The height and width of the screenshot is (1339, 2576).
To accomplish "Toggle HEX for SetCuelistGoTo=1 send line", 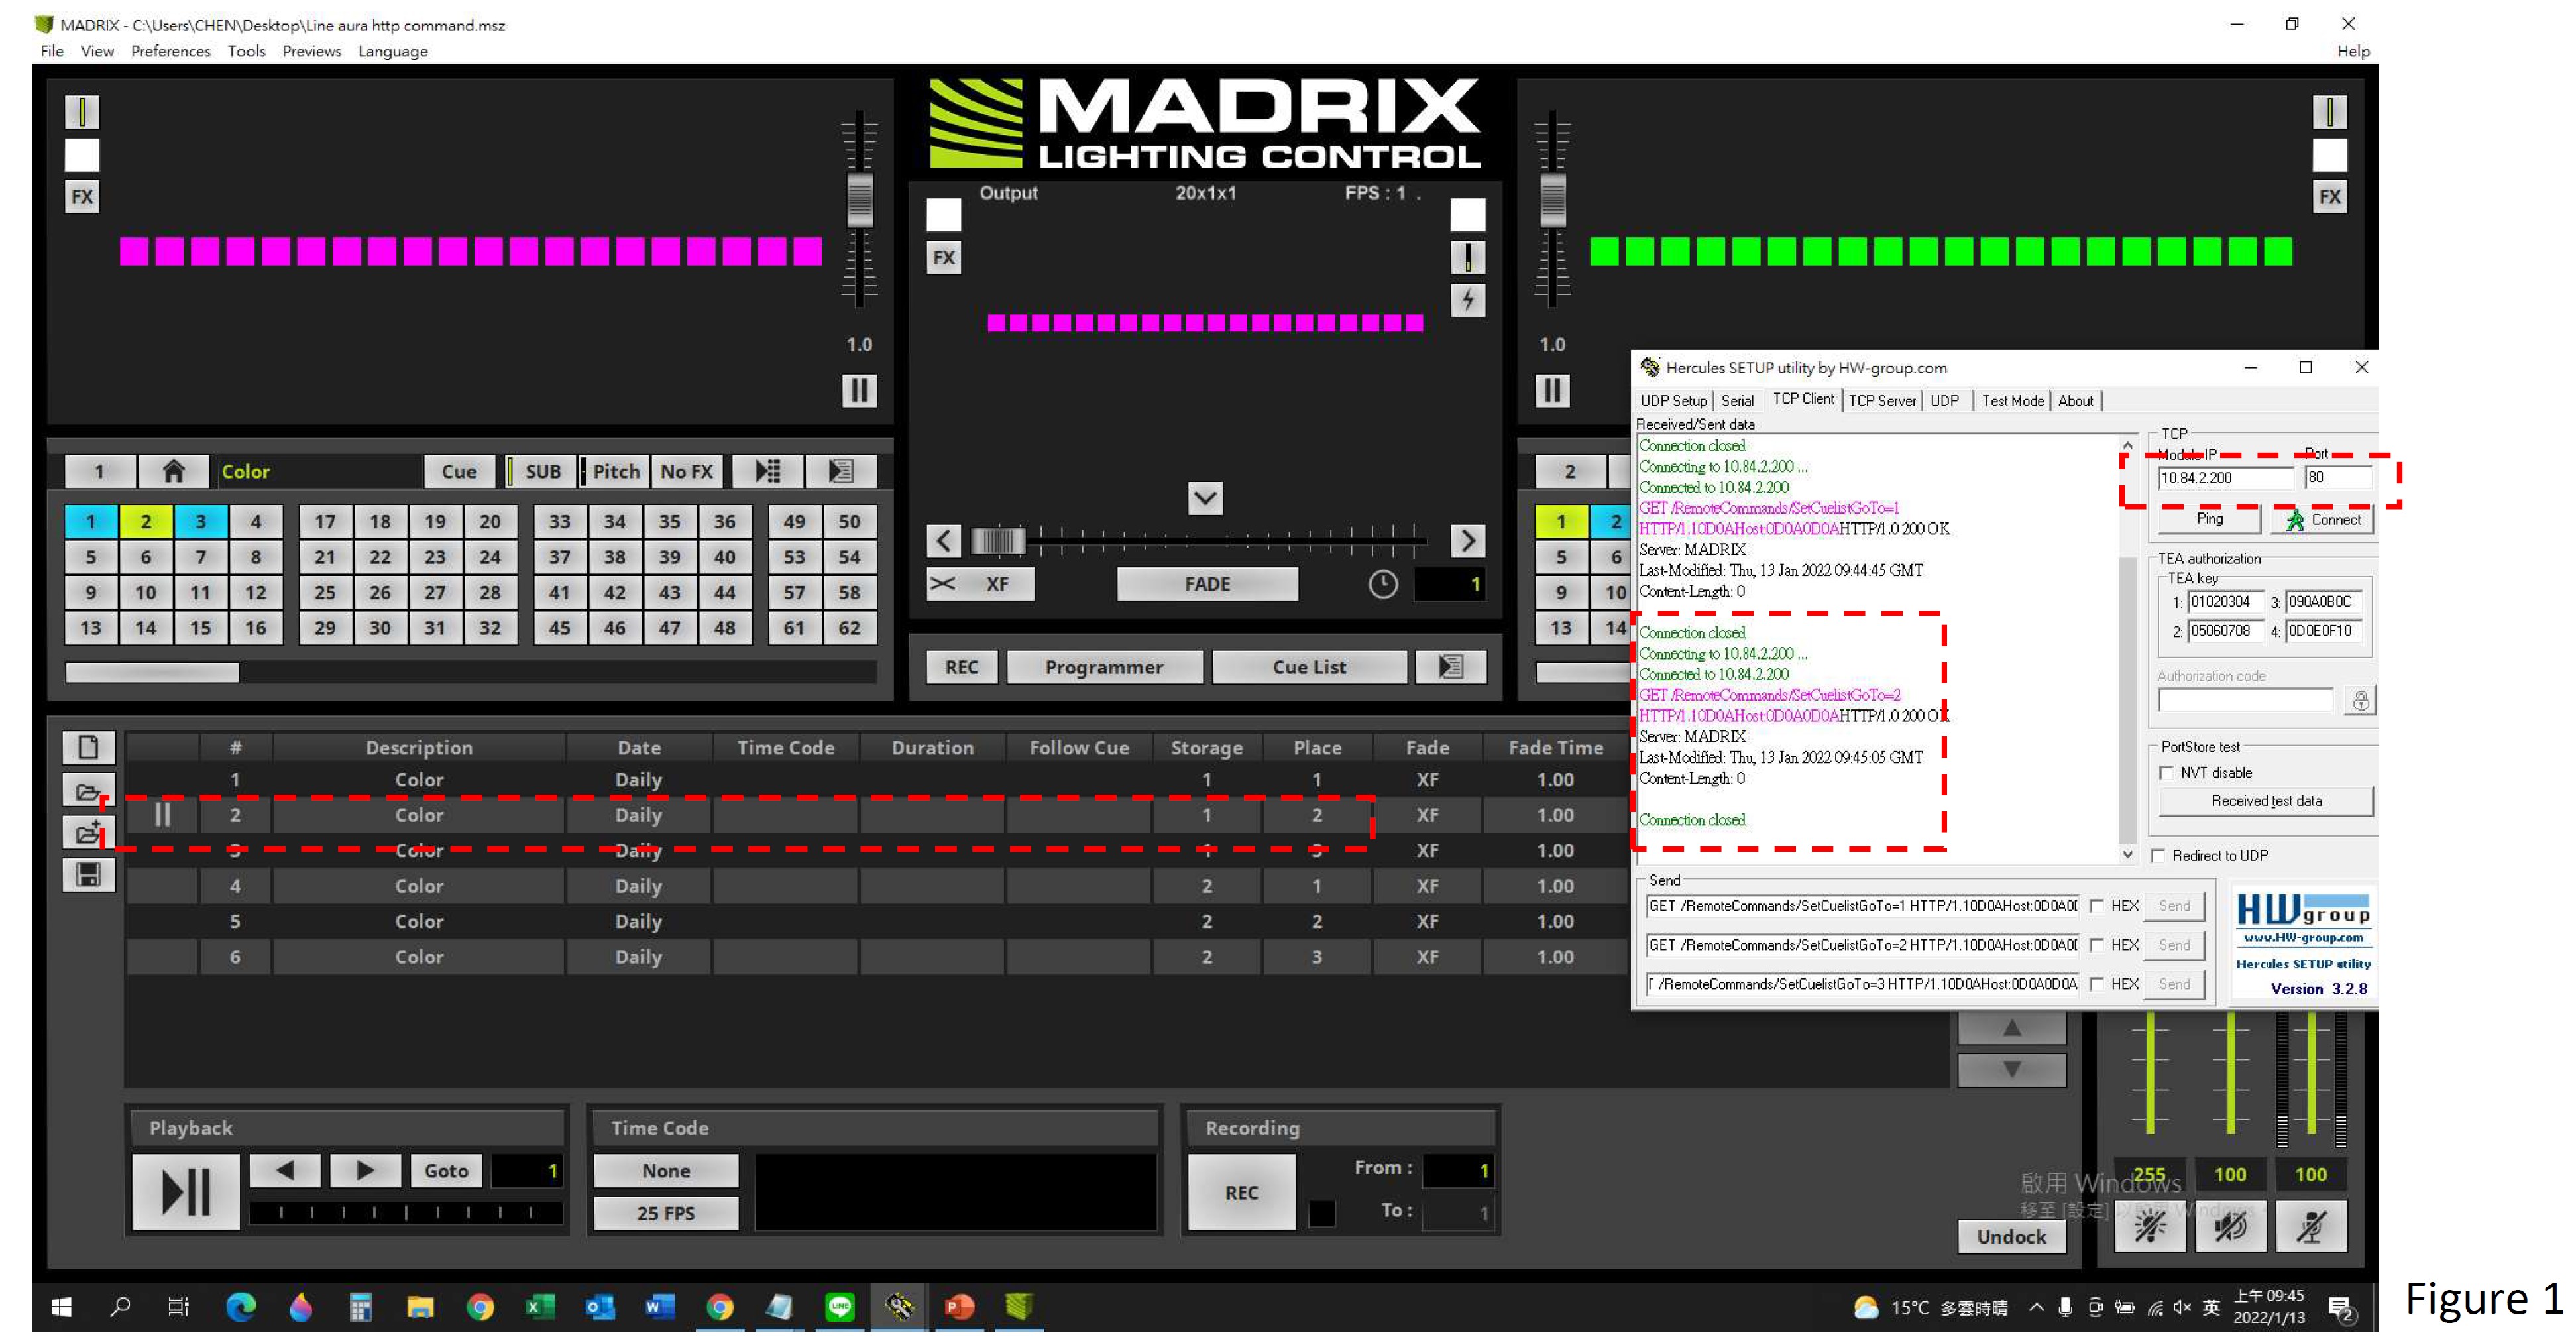I will (2097, 906).
